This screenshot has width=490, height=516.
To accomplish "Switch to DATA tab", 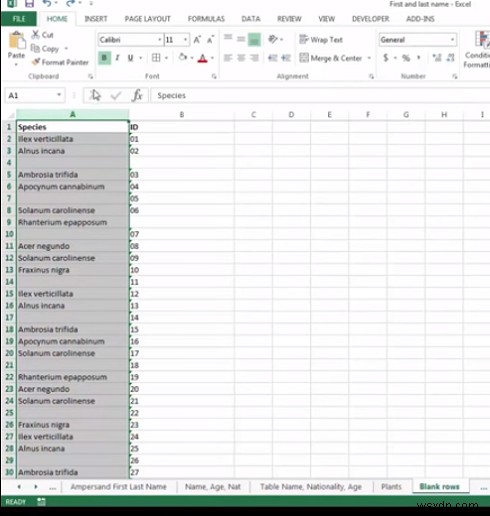I will [x=251, y=19].
